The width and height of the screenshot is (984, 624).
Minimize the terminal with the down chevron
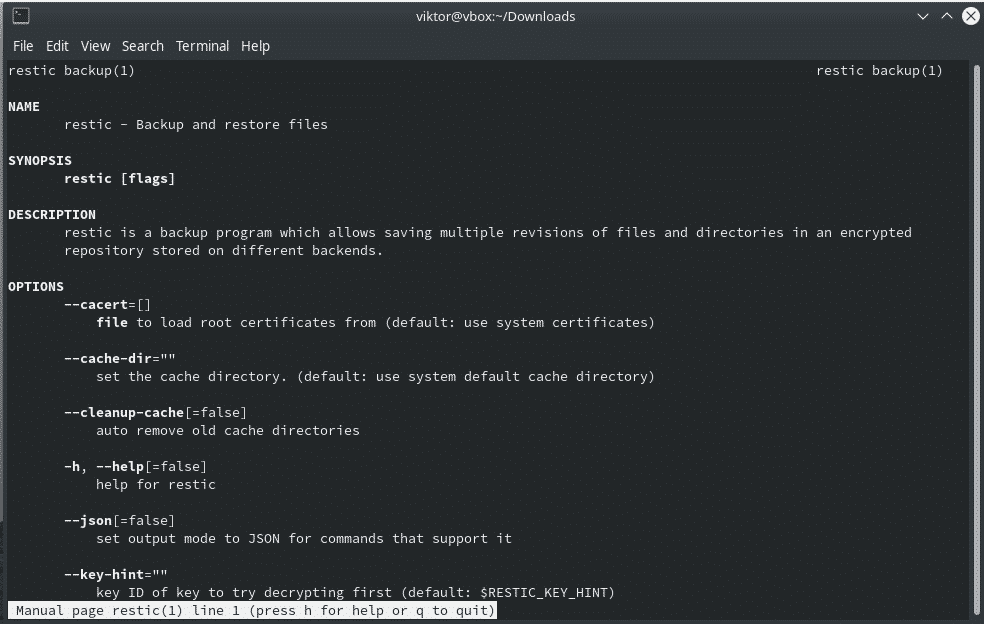tap(922, 16)
